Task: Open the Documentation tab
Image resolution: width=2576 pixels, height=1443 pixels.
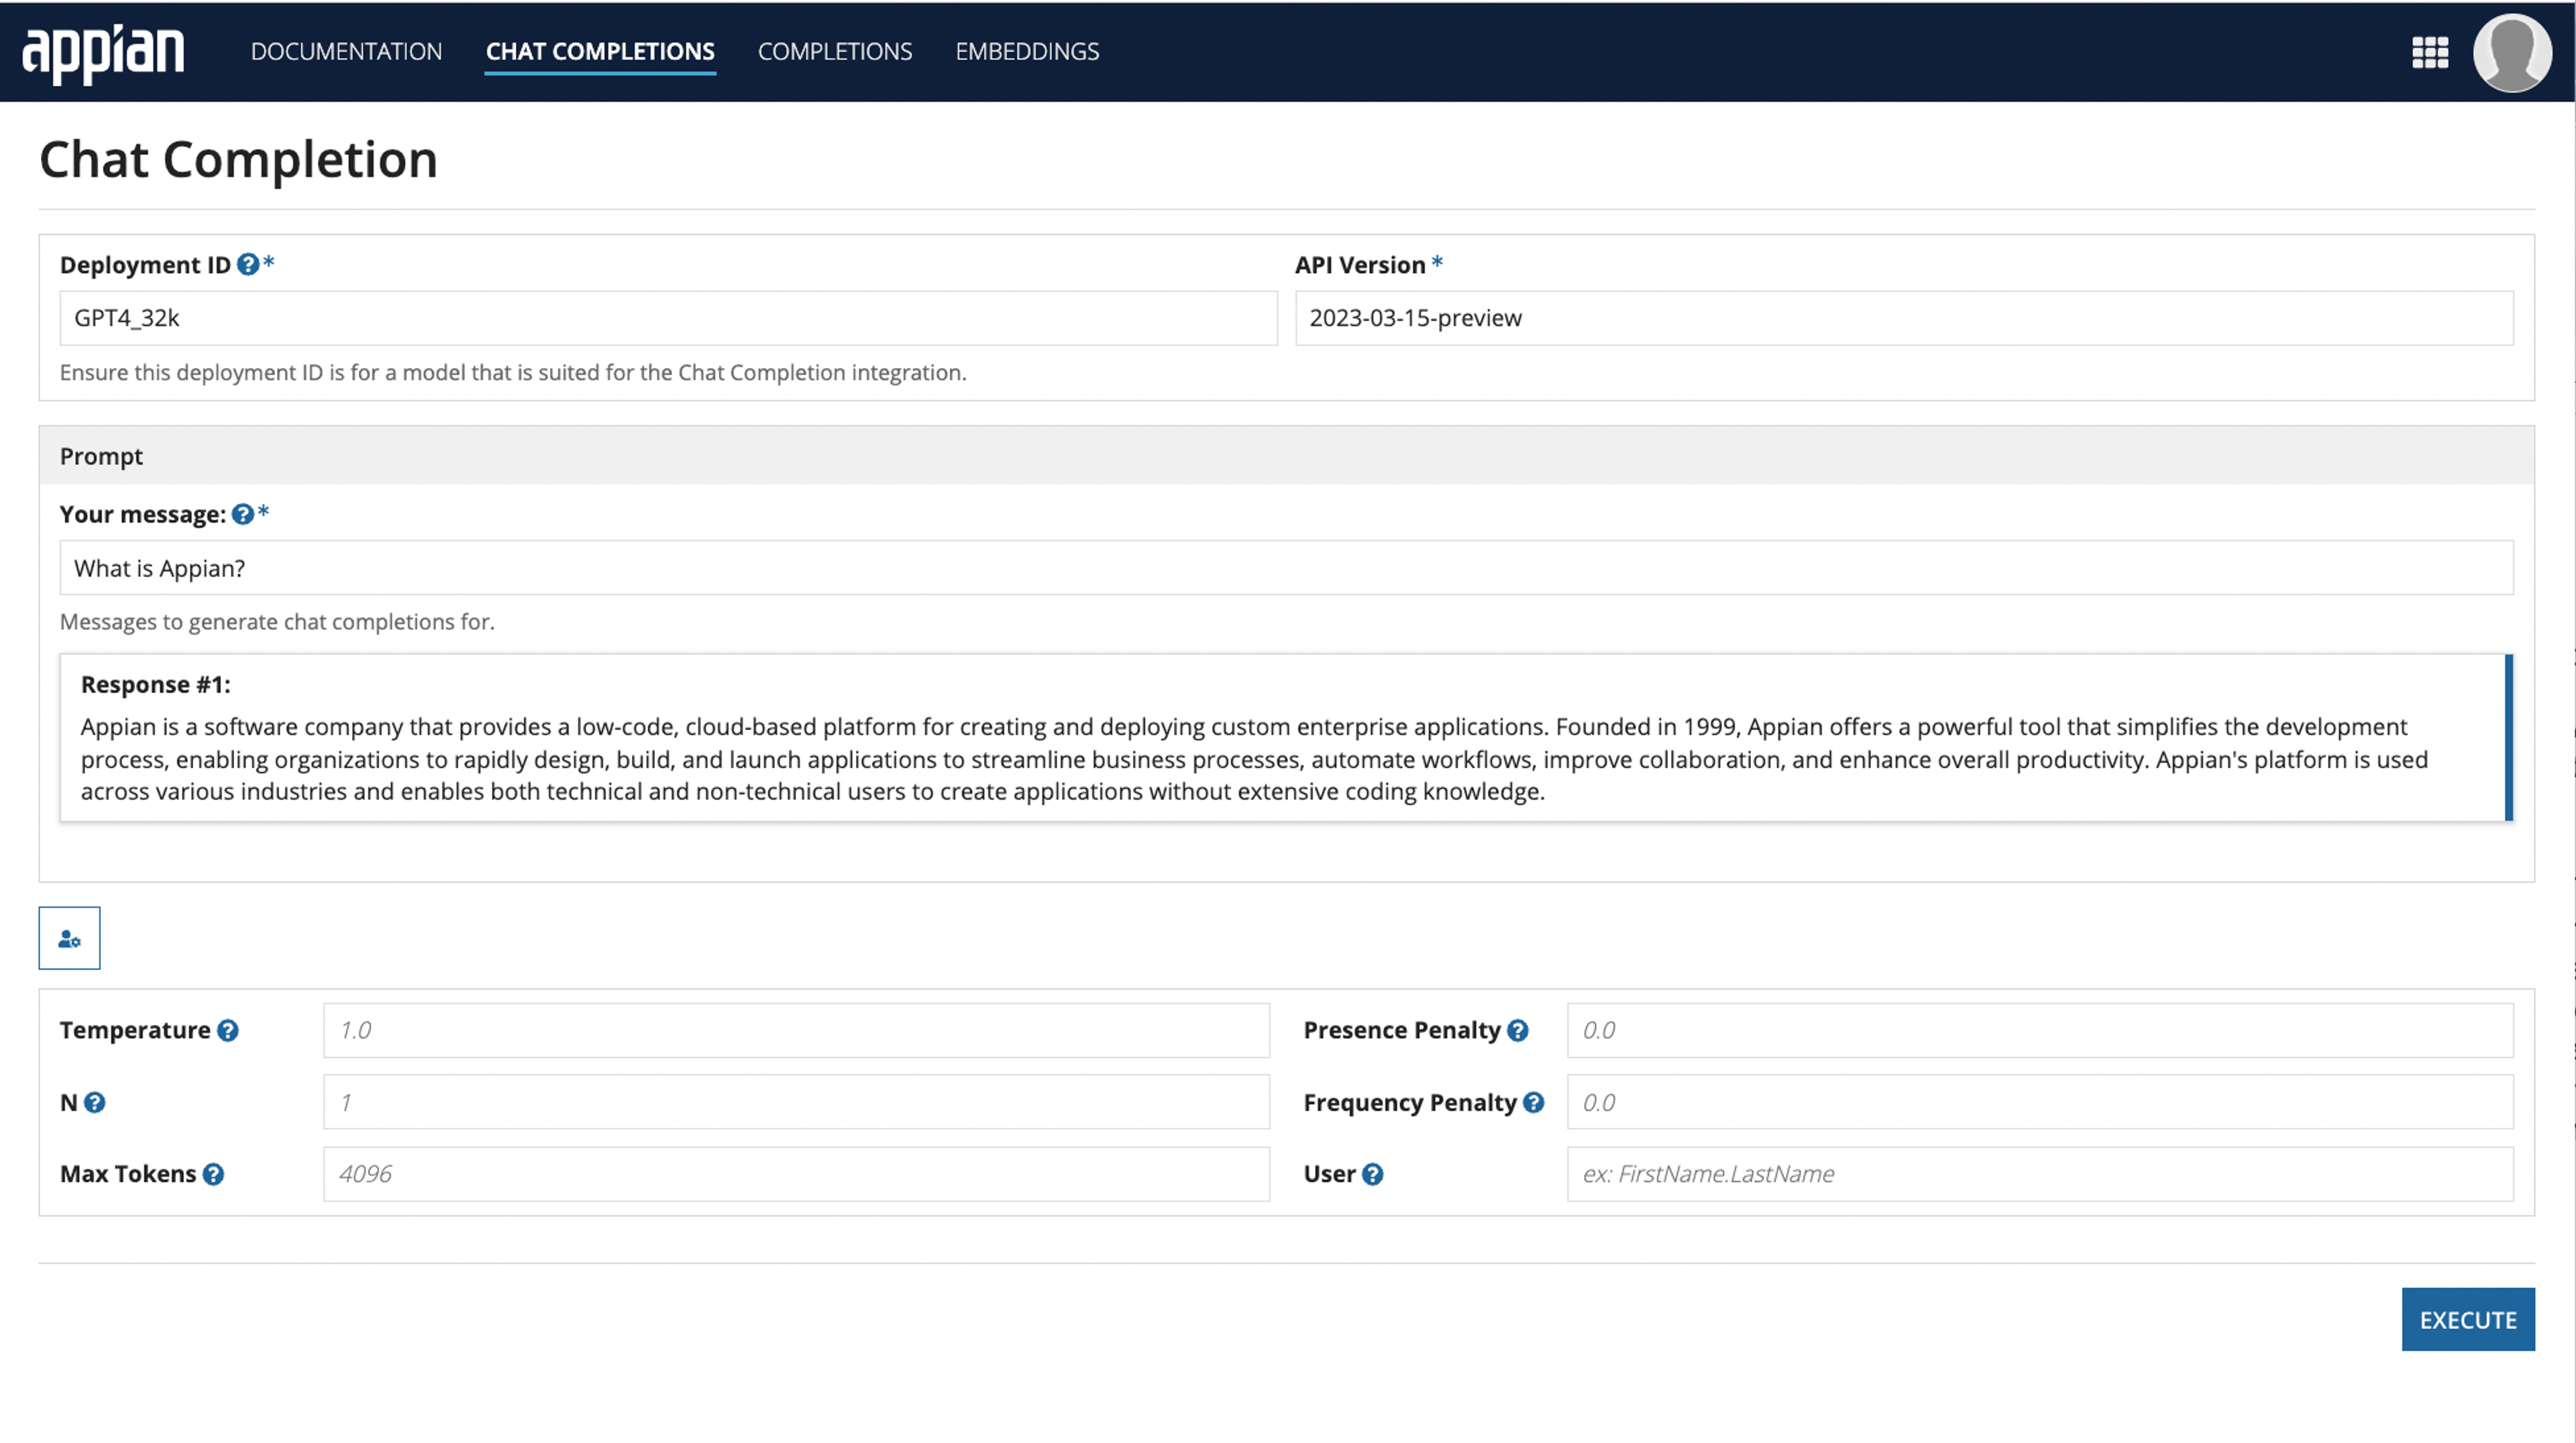Action: (346, 51)
